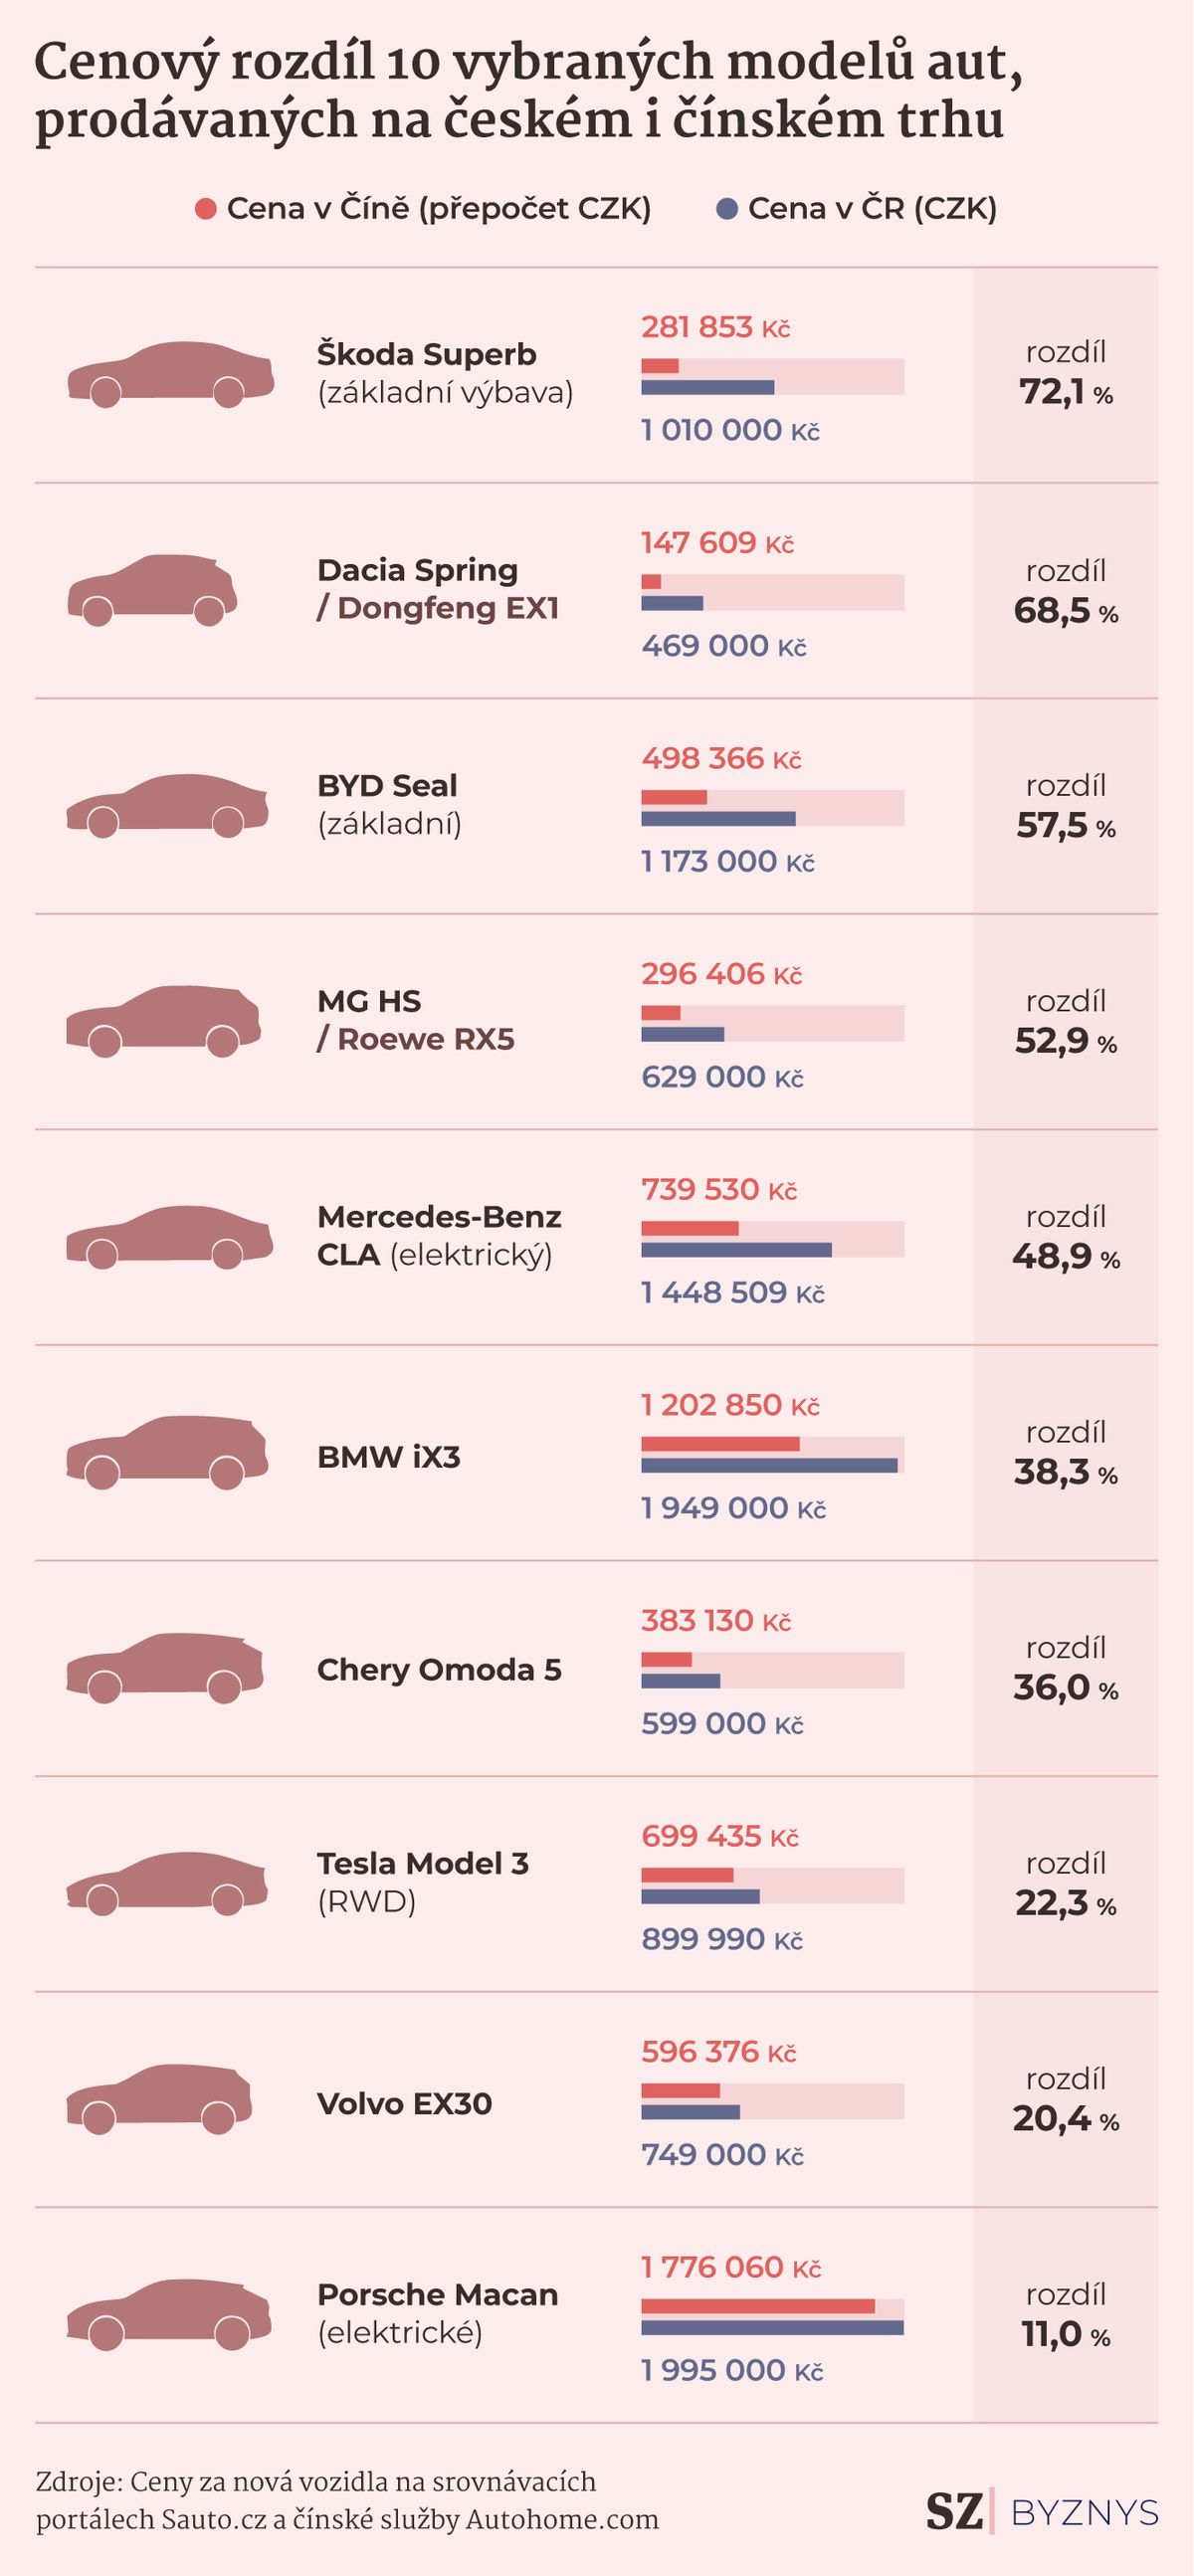Viewport: 1194px width, 2576px height.
Task: Click the Škoda Superb model name
Action: [x=427, y=355]
